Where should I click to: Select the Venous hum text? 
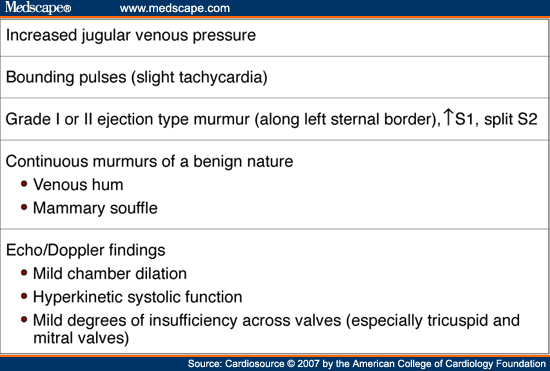pyautogui.click(x=78, y=185)
